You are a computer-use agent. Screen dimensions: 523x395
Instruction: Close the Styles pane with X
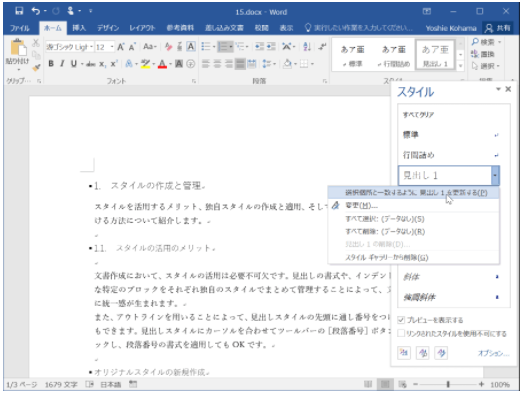click(508, 89)
